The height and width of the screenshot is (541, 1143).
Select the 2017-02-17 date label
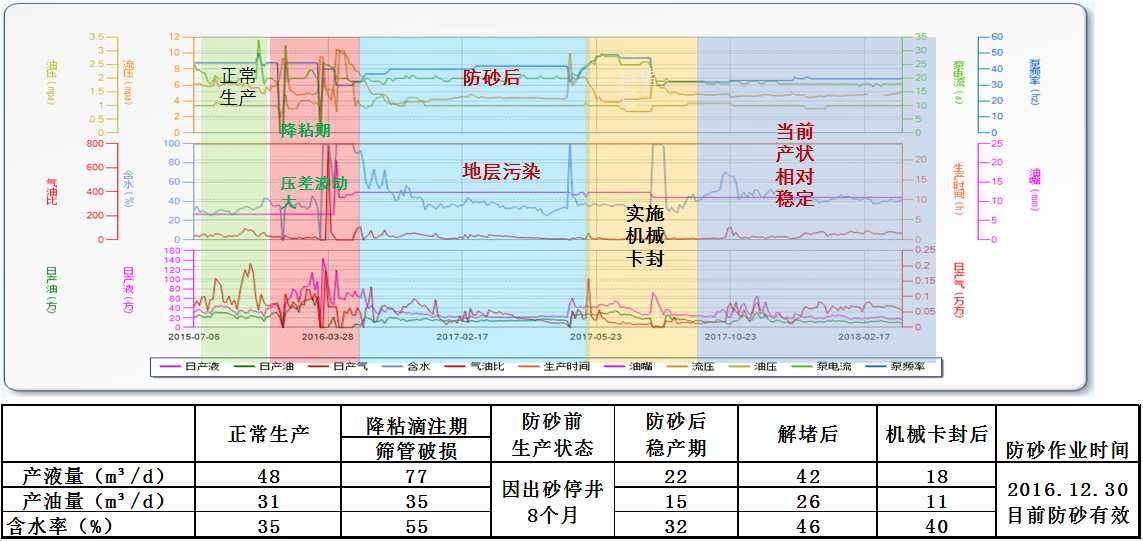(462, 338)
